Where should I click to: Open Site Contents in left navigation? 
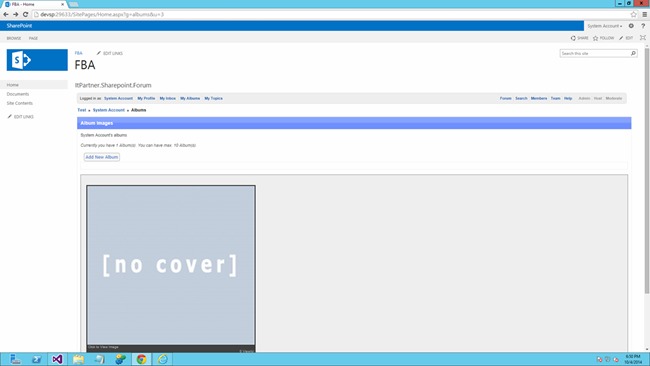click(x=19, y=103)
